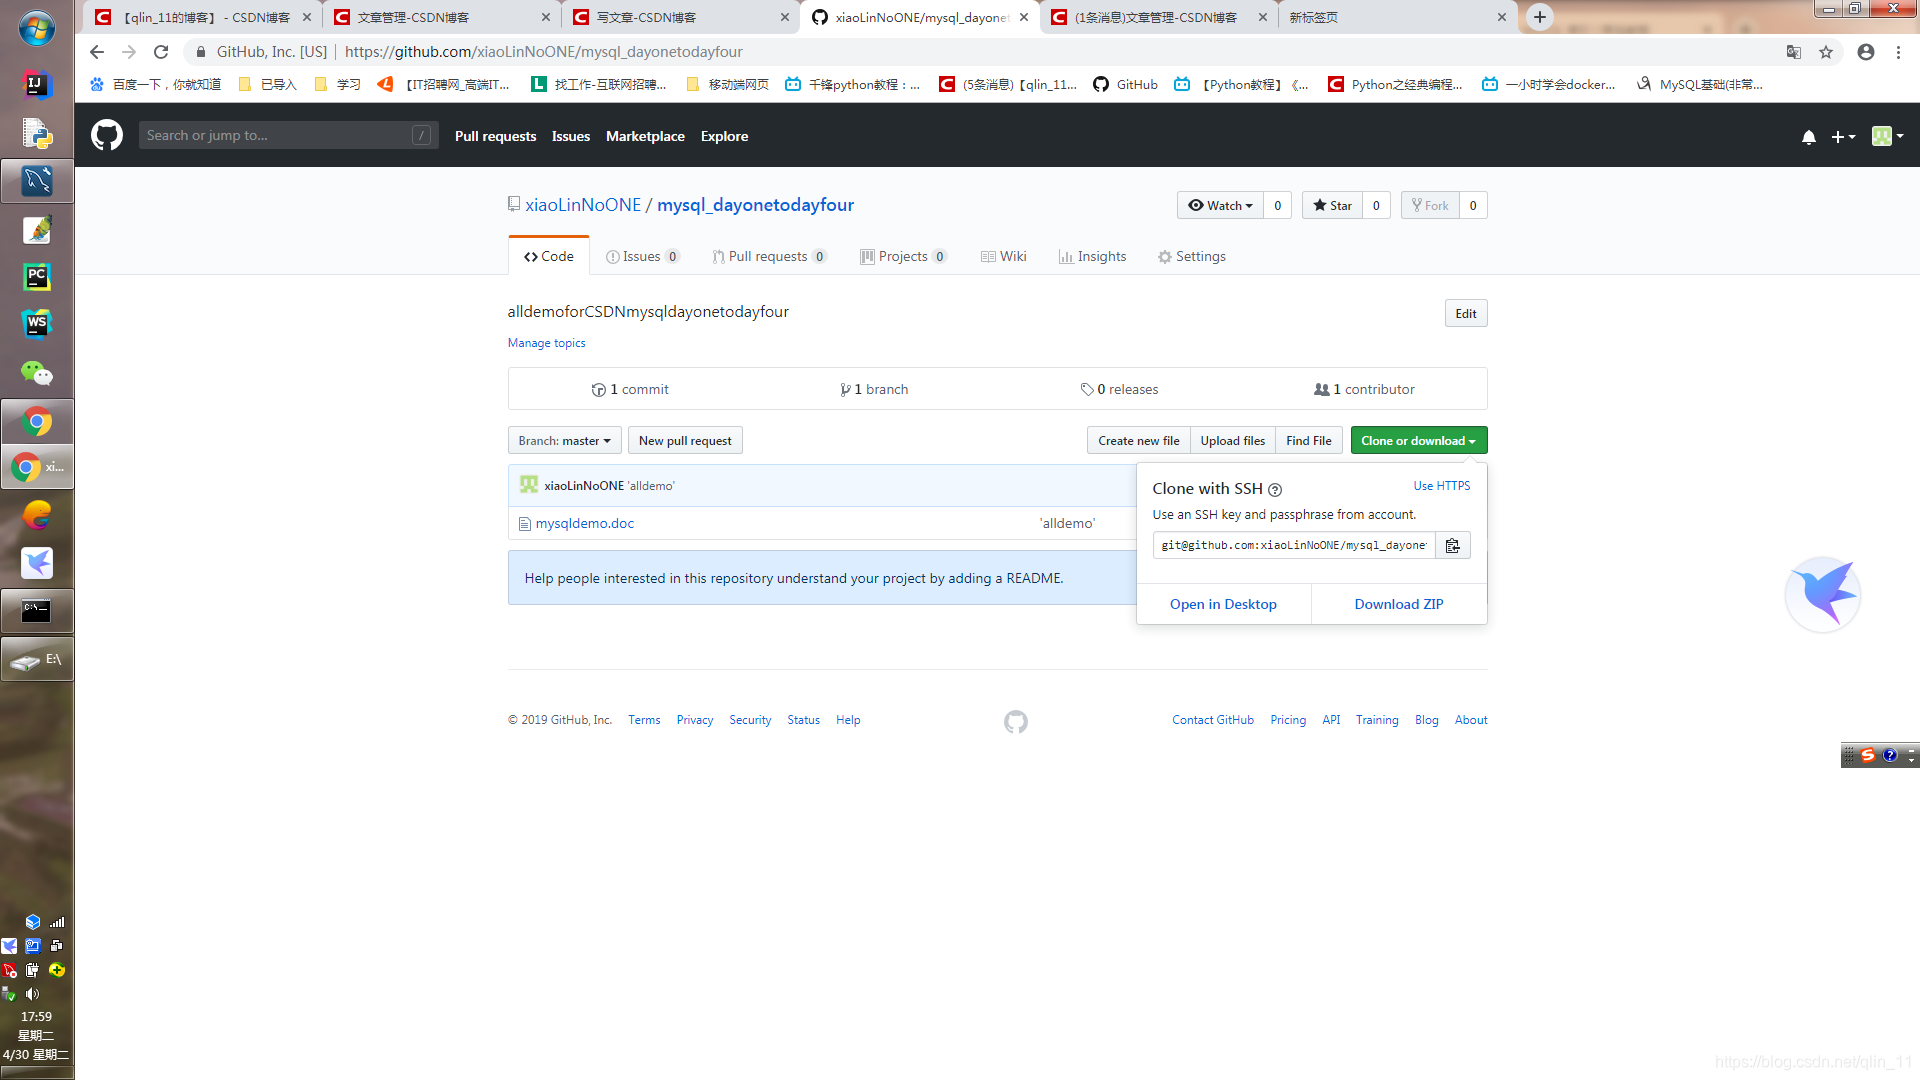Open the SSH help question mark icon
Image resolution: width=1920 pixels, height=1080 pixels.
point(1275,490)
